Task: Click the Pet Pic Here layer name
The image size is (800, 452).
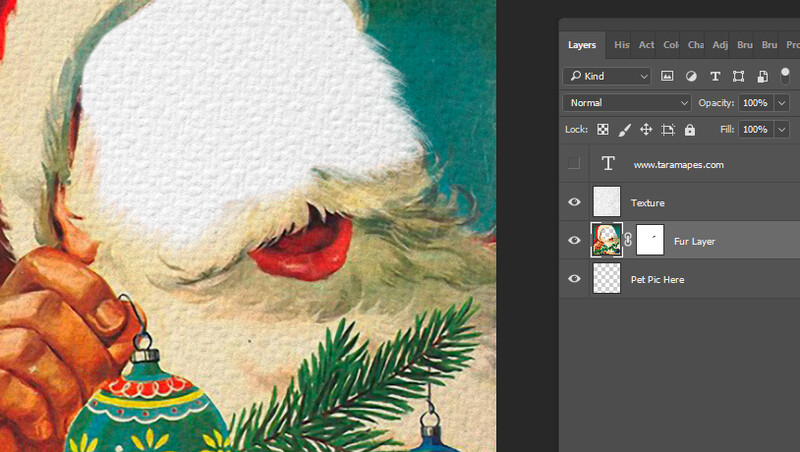Action: (x=657, y=280)
